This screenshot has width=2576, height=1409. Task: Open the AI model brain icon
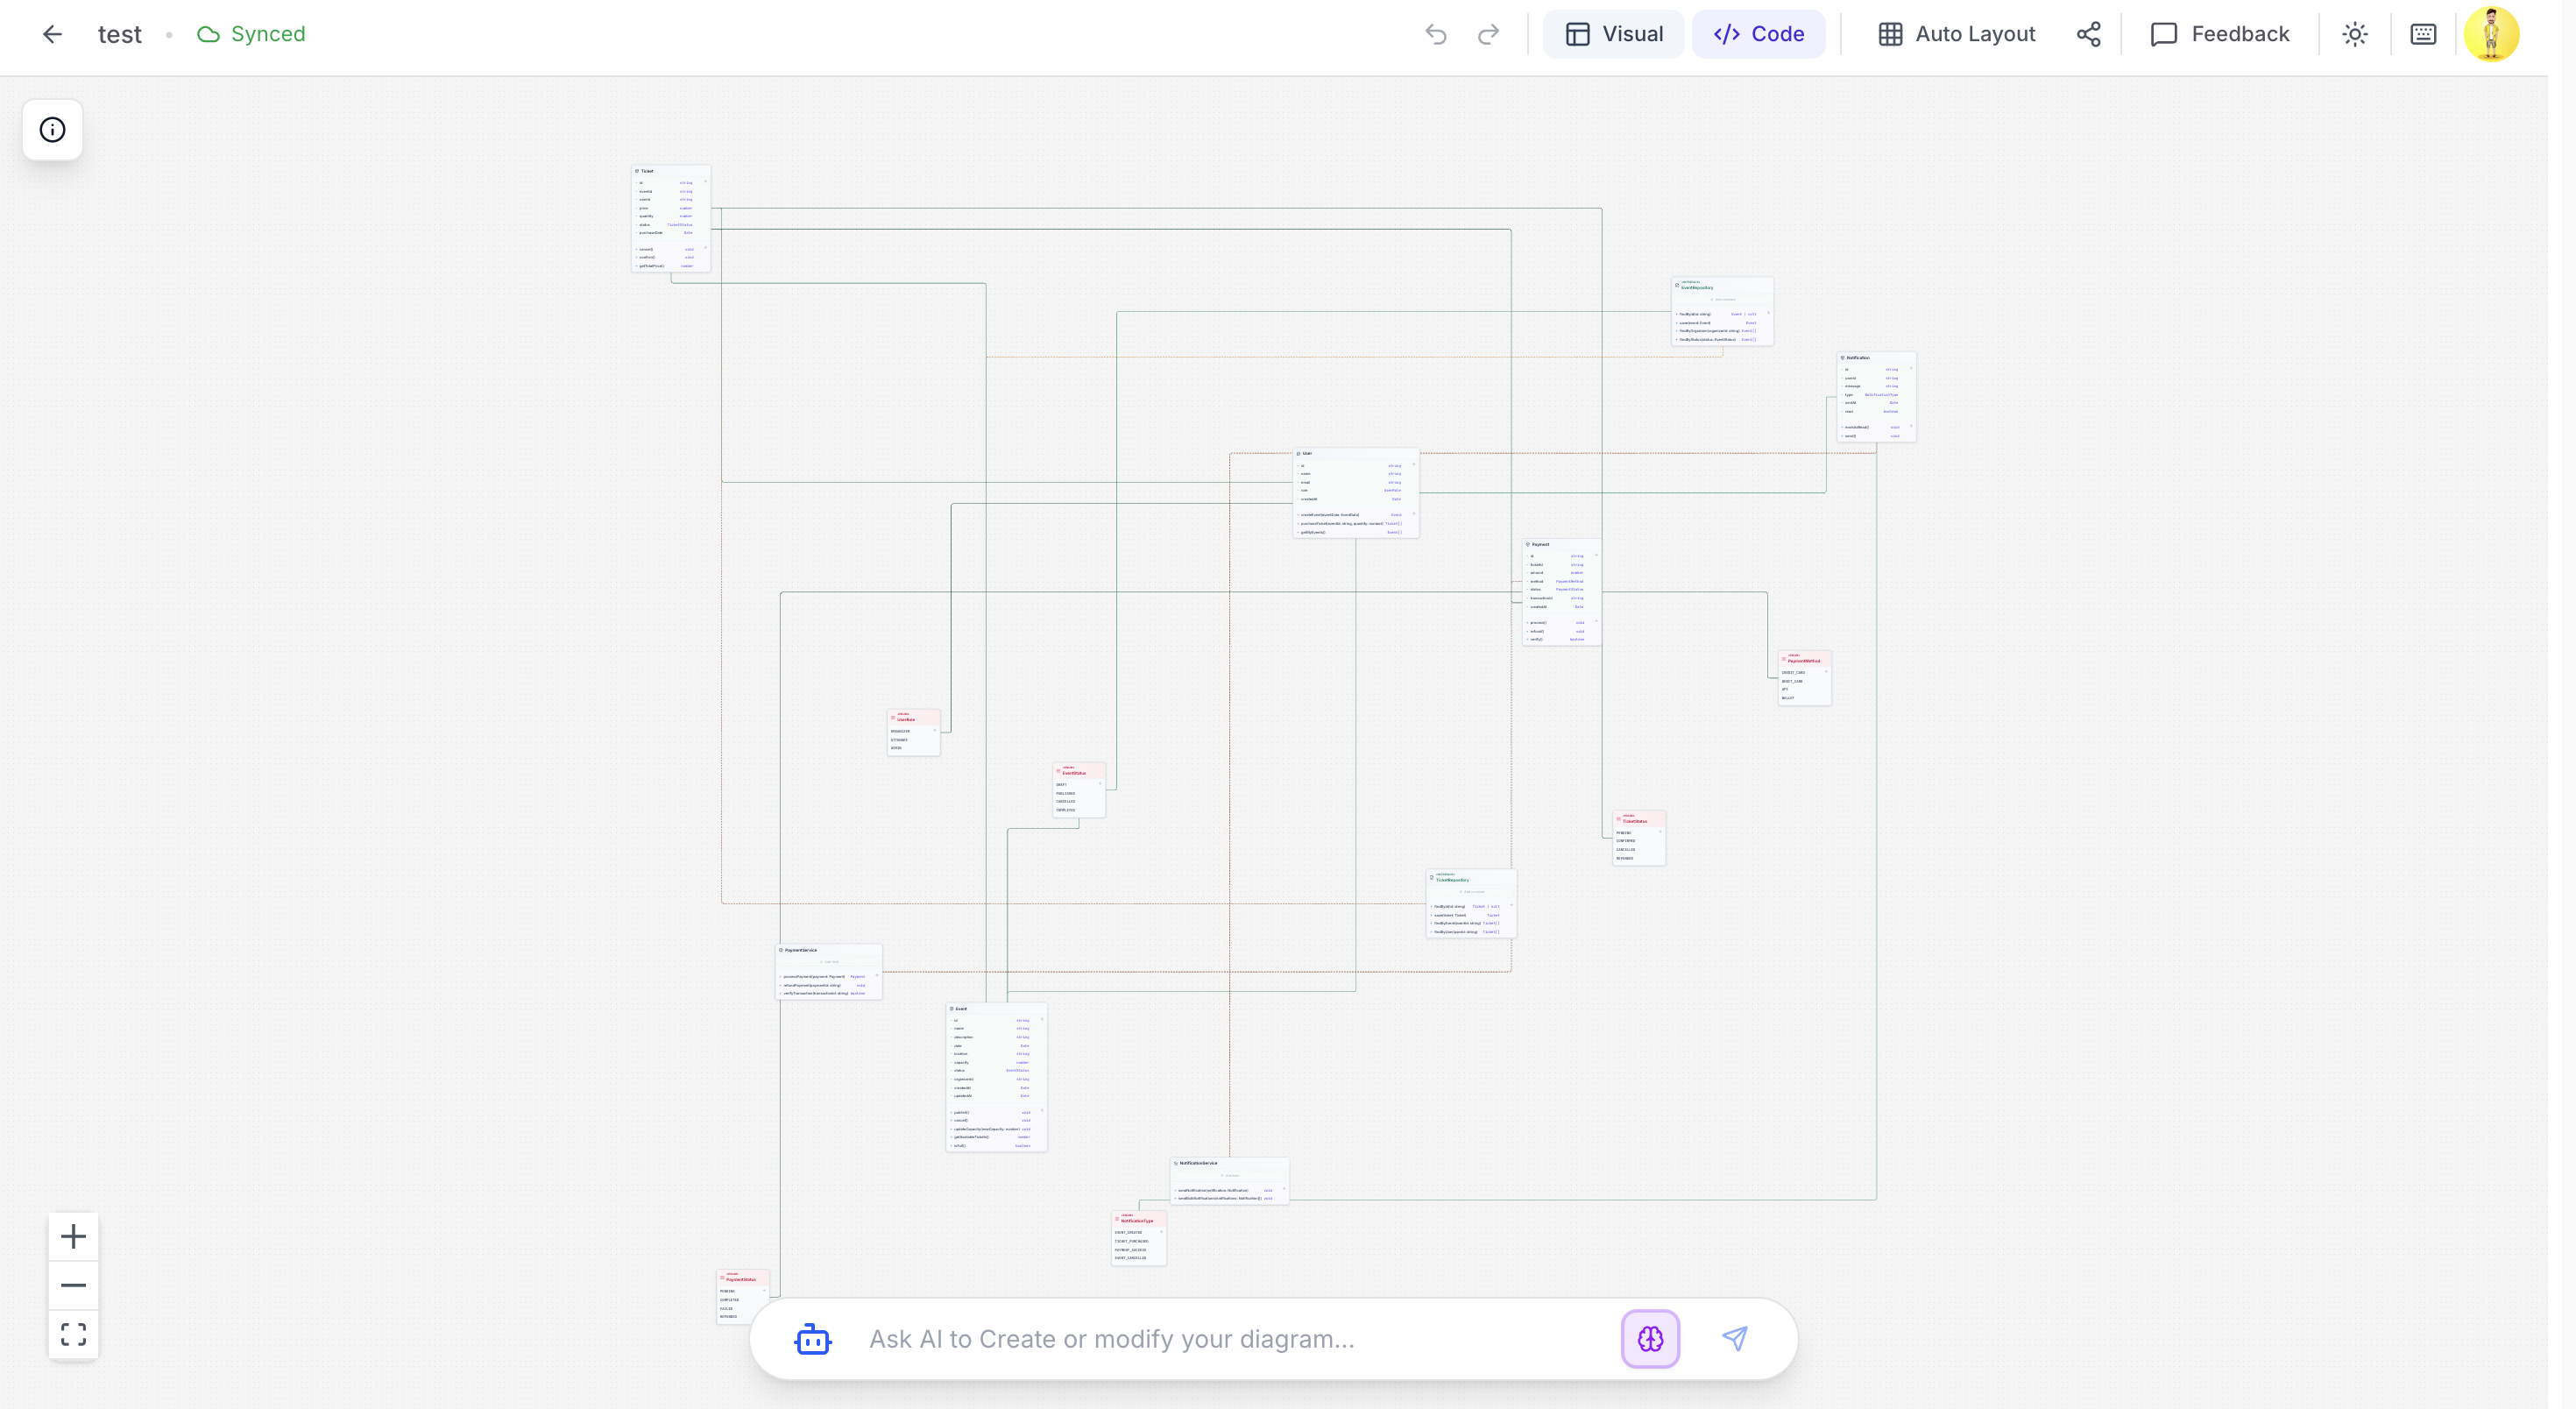(x=1650, y=1339)
